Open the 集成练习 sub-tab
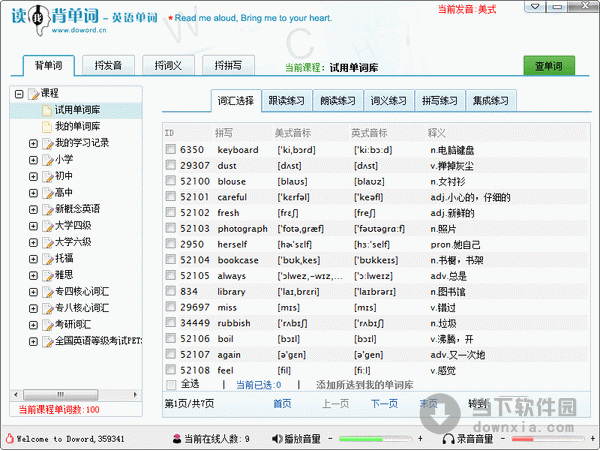Viewport: 600px width, 451px height. point(491,101)
